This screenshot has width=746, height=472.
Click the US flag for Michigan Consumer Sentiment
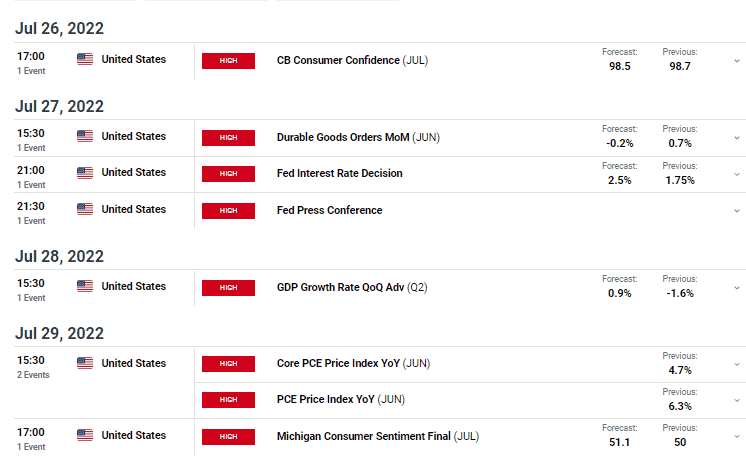pyautogui.click(x=85, y=435)
